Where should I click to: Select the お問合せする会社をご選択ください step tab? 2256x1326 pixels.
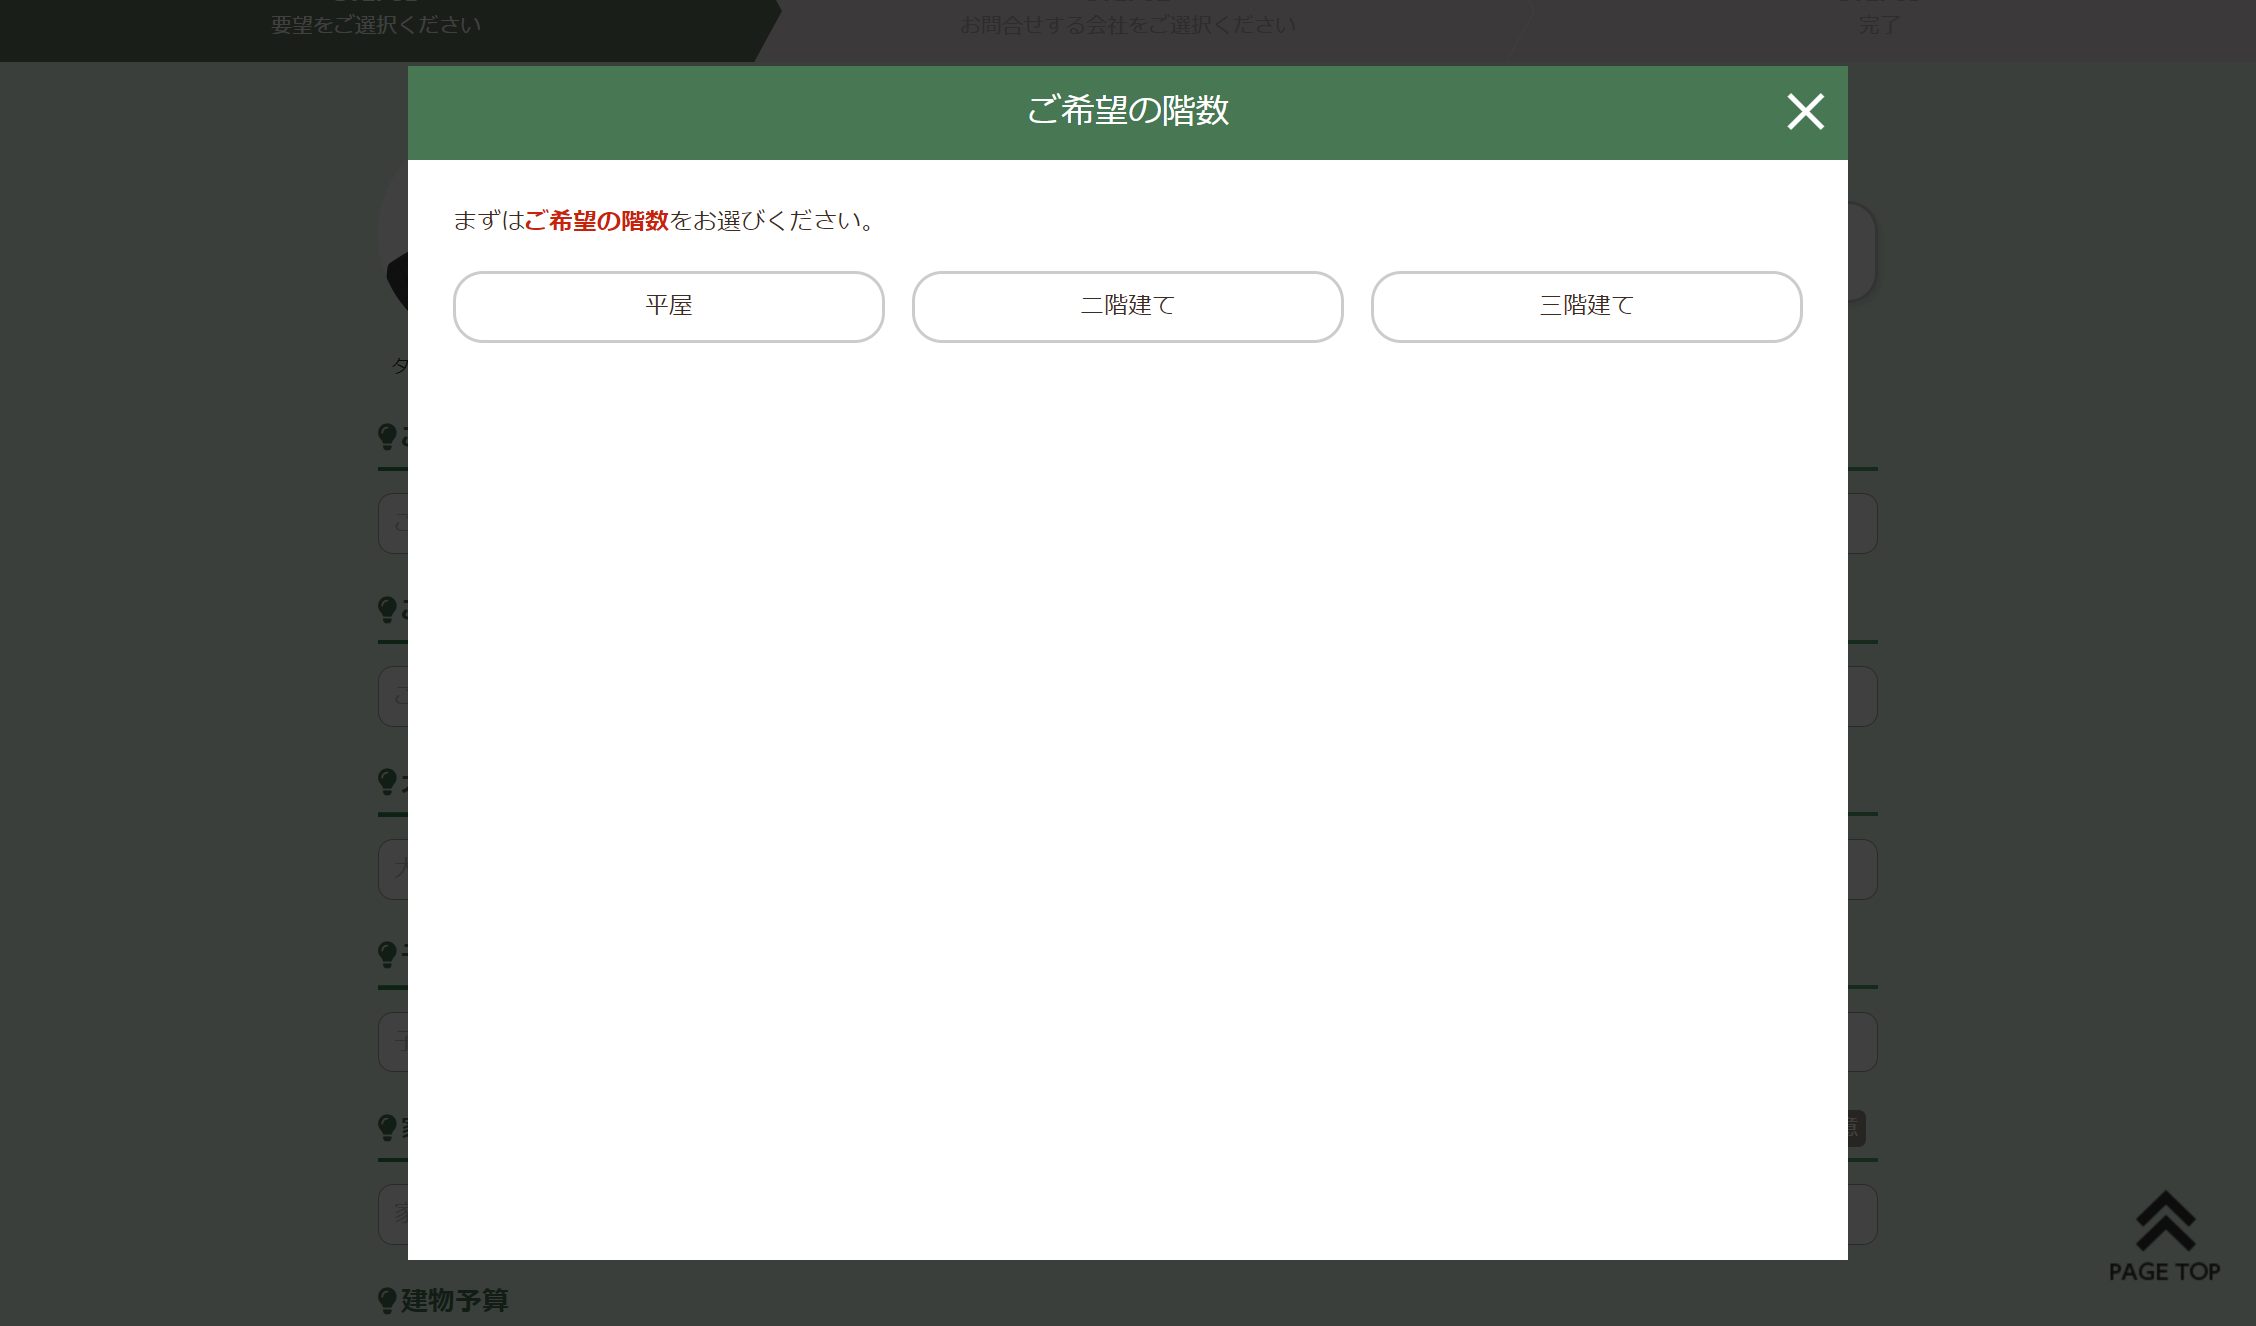point(1127,25)
